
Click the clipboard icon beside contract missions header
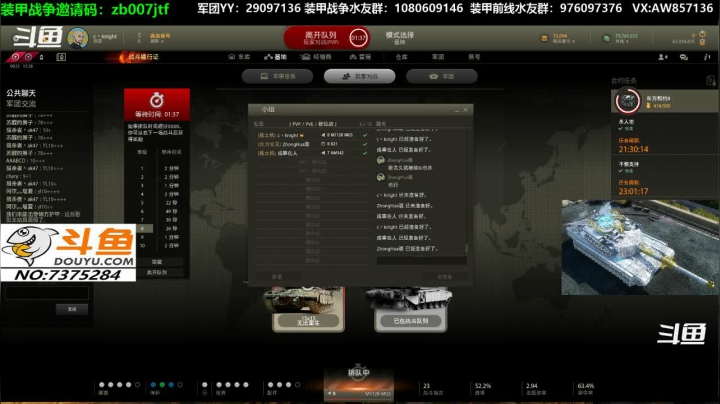pos(710,81)
